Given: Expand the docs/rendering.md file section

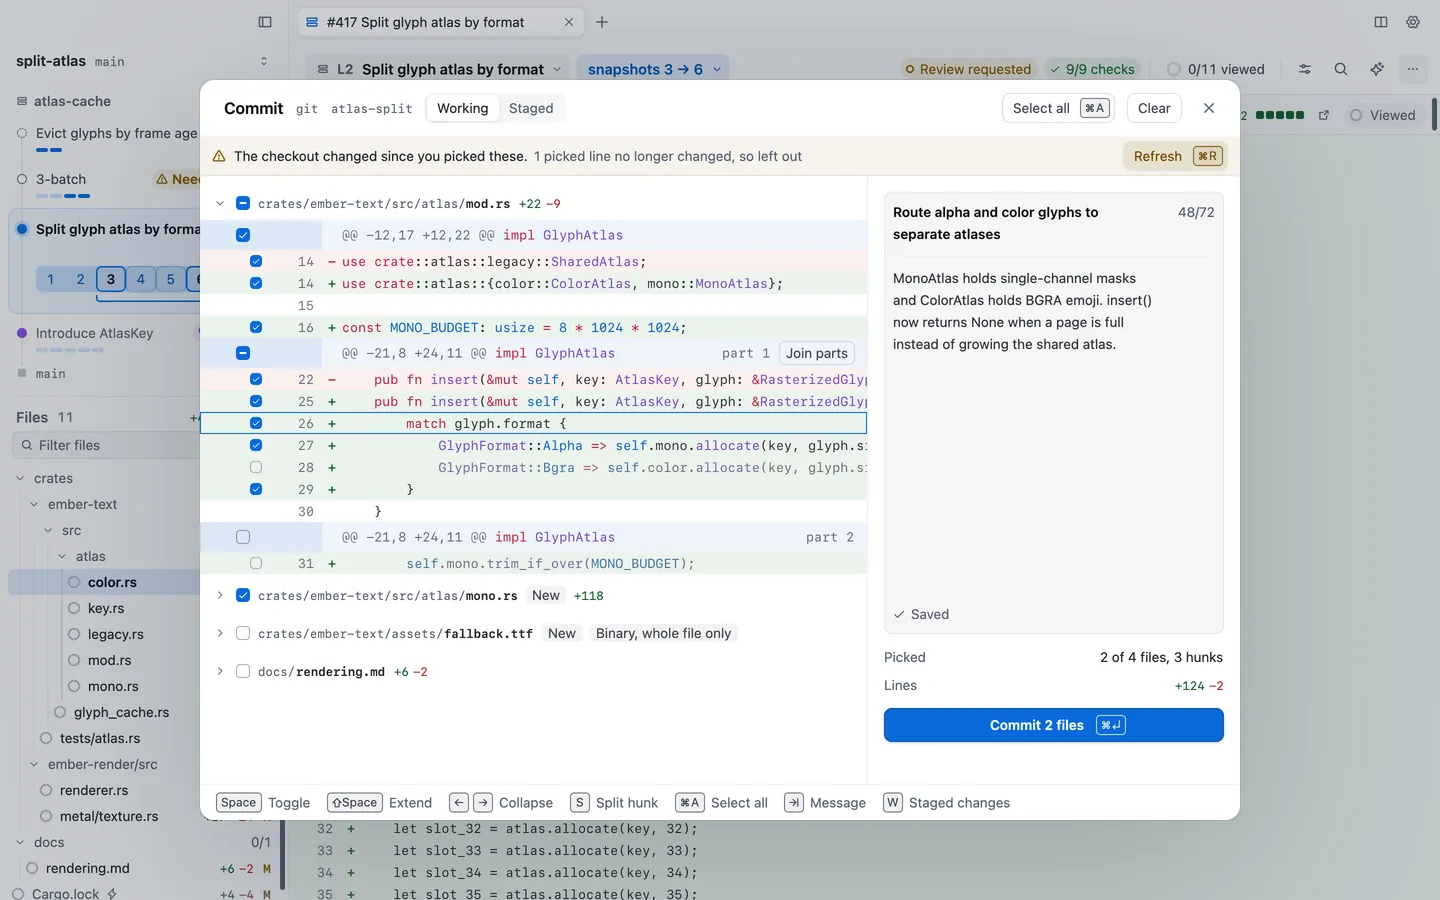Looking at the screenshot, I should (220, 671).
